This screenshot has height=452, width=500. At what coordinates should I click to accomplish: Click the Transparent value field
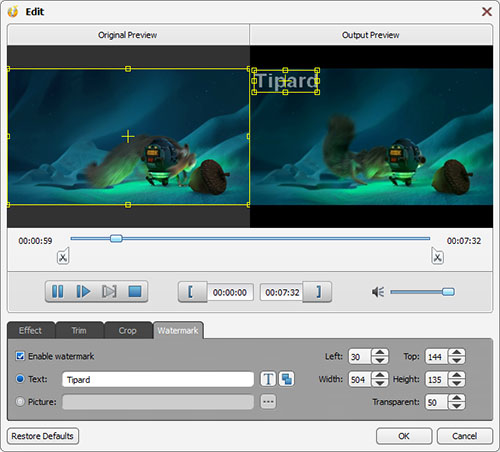click(x=436, y=402)
